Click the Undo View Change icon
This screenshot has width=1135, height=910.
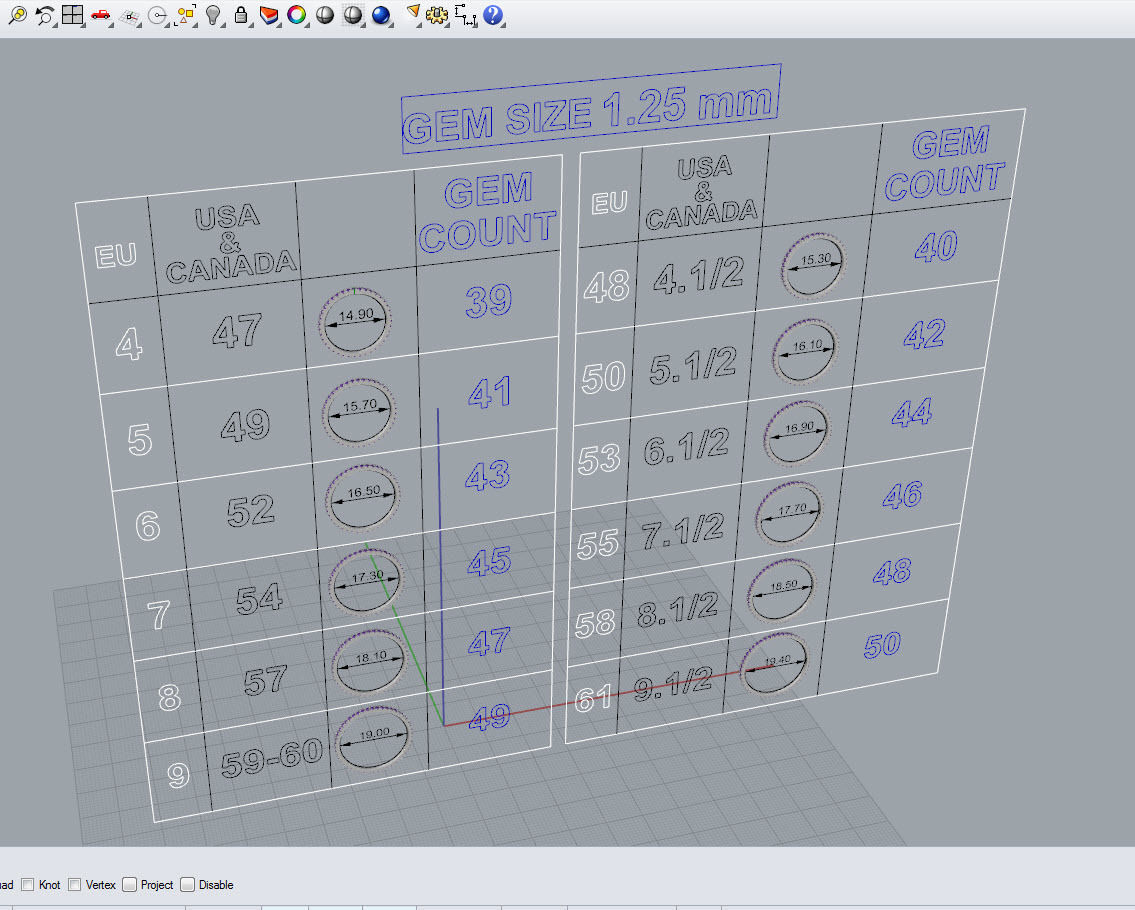coord(45,14)
